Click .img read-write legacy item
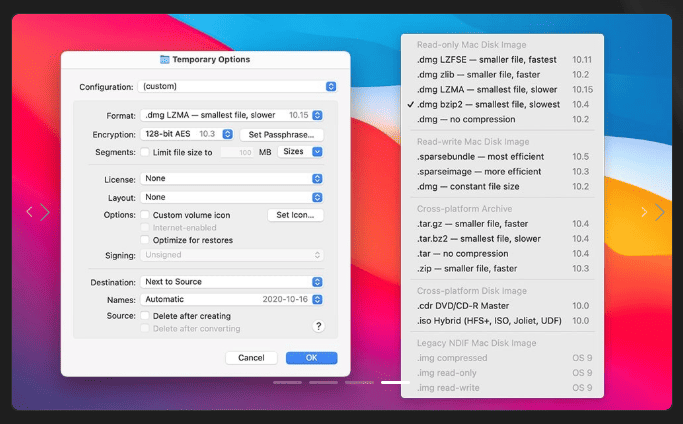The width and height of the screenshot is (683, 424). 502,387
